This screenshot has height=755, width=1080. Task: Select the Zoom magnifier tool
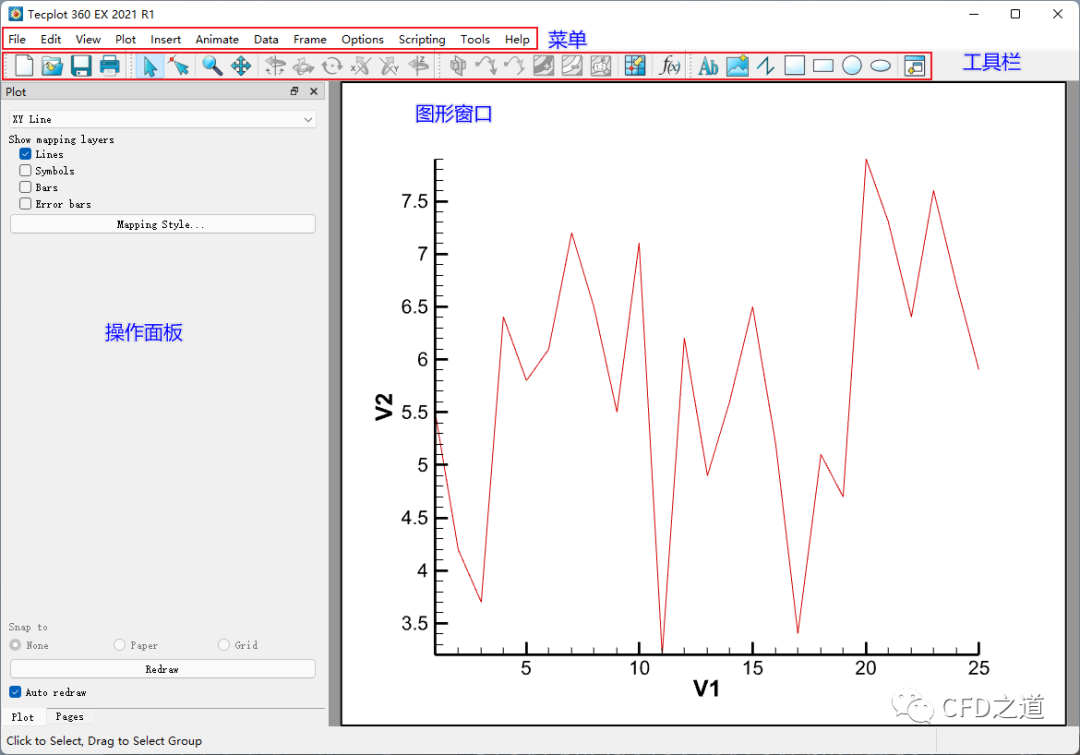(212, 67)
